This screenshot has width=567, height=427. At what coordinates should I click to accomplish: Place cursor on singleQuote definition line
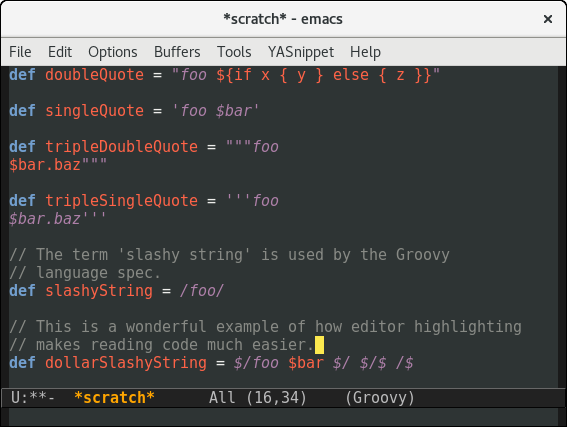[x=134, y=111]
